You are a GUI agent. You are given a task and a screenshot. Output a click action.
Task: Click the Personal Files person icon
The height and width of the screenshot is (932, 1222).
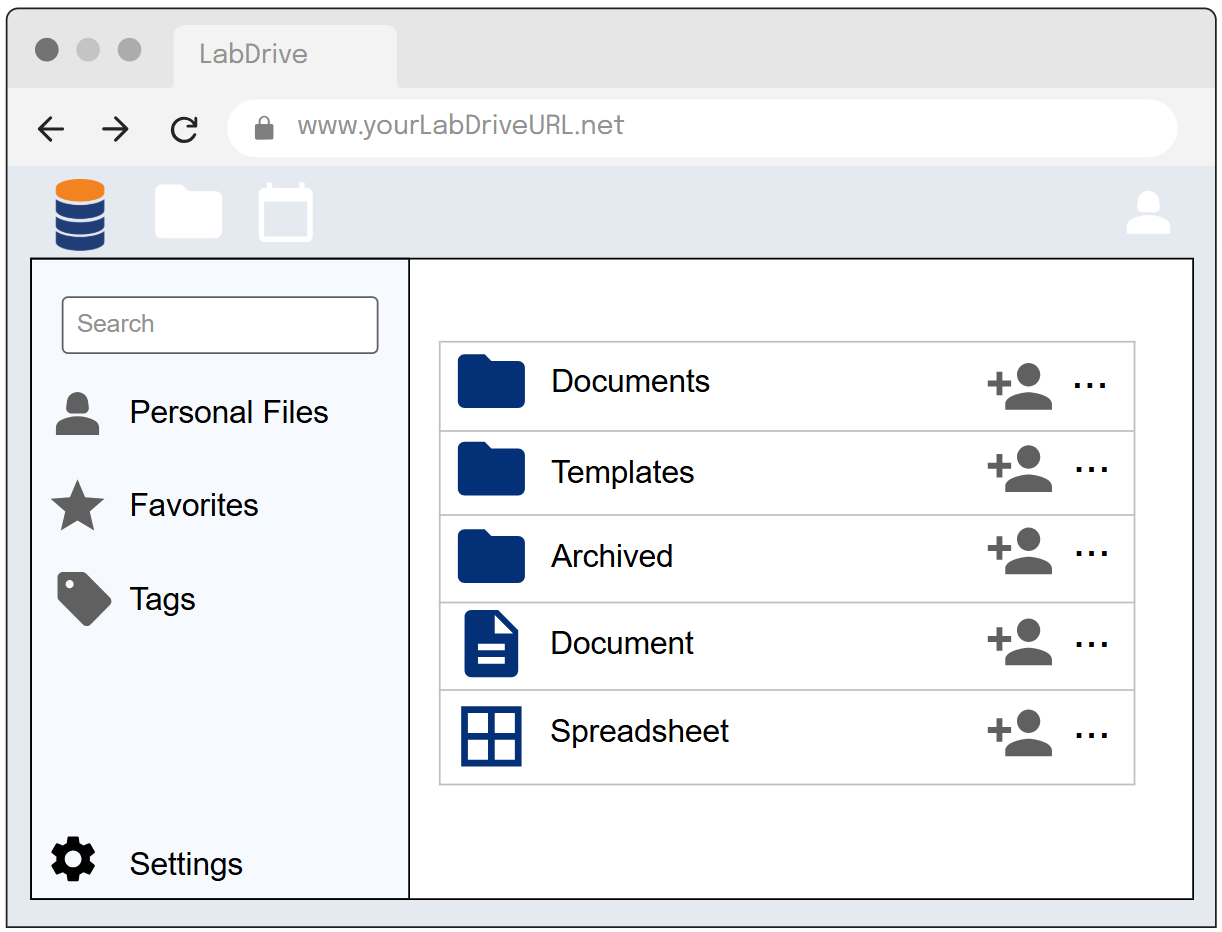pyautogui.click(x=77, y=413)
